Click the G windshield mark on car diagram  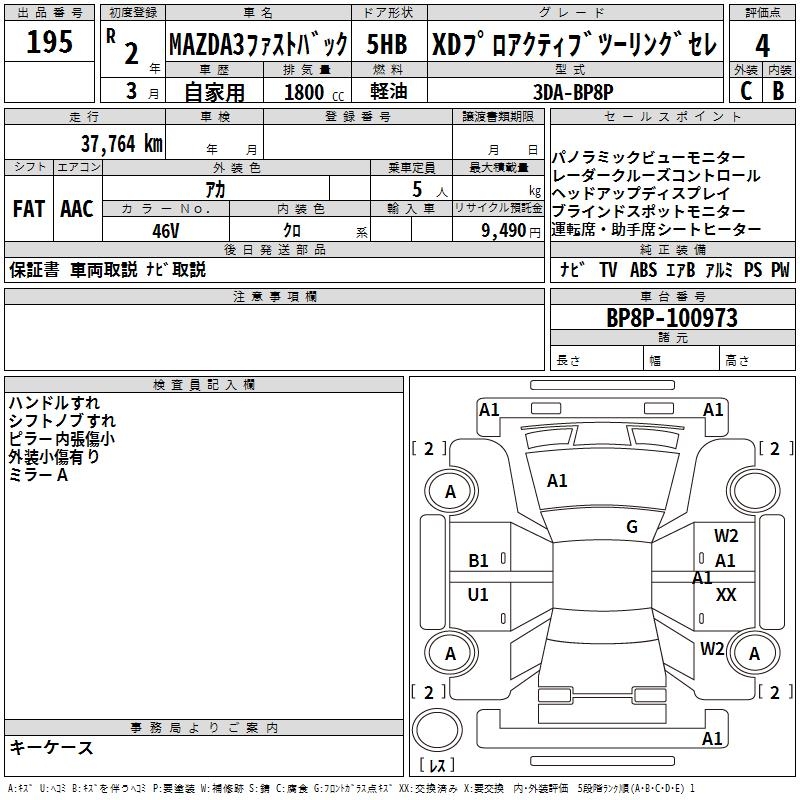pyautogui.click(x=632, y=527)
